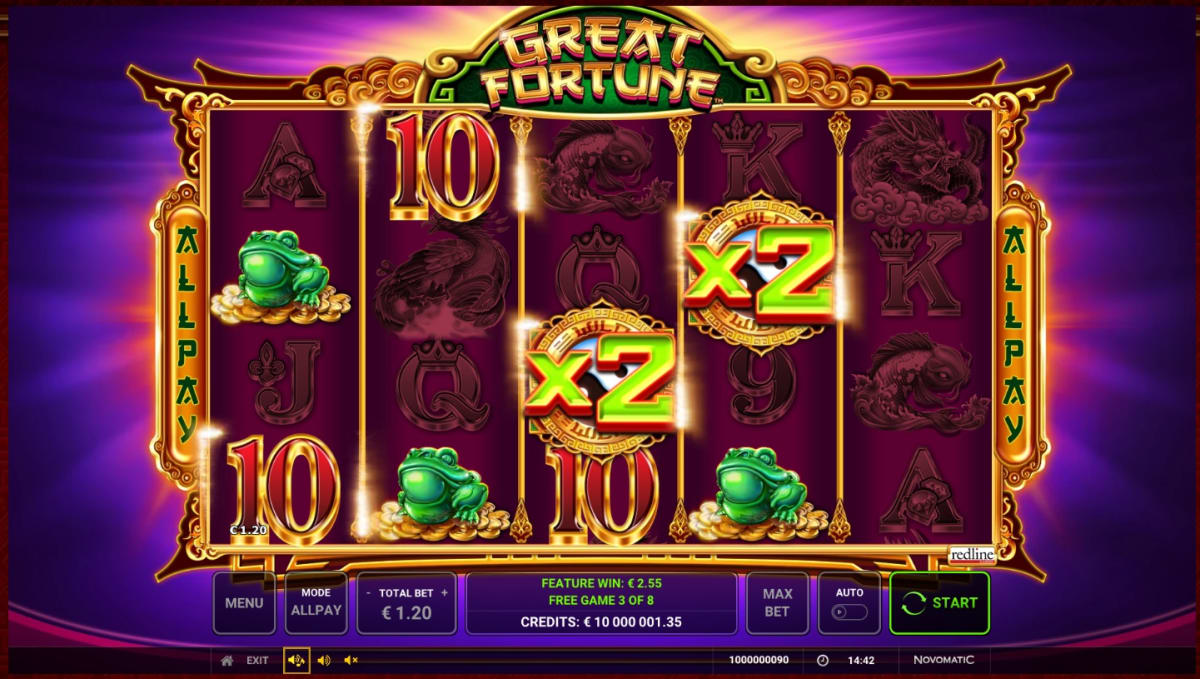Viewport: 1200px width, 679px height.
Task: Increase total bet with plus sign
Action: (x=445, y=593)
